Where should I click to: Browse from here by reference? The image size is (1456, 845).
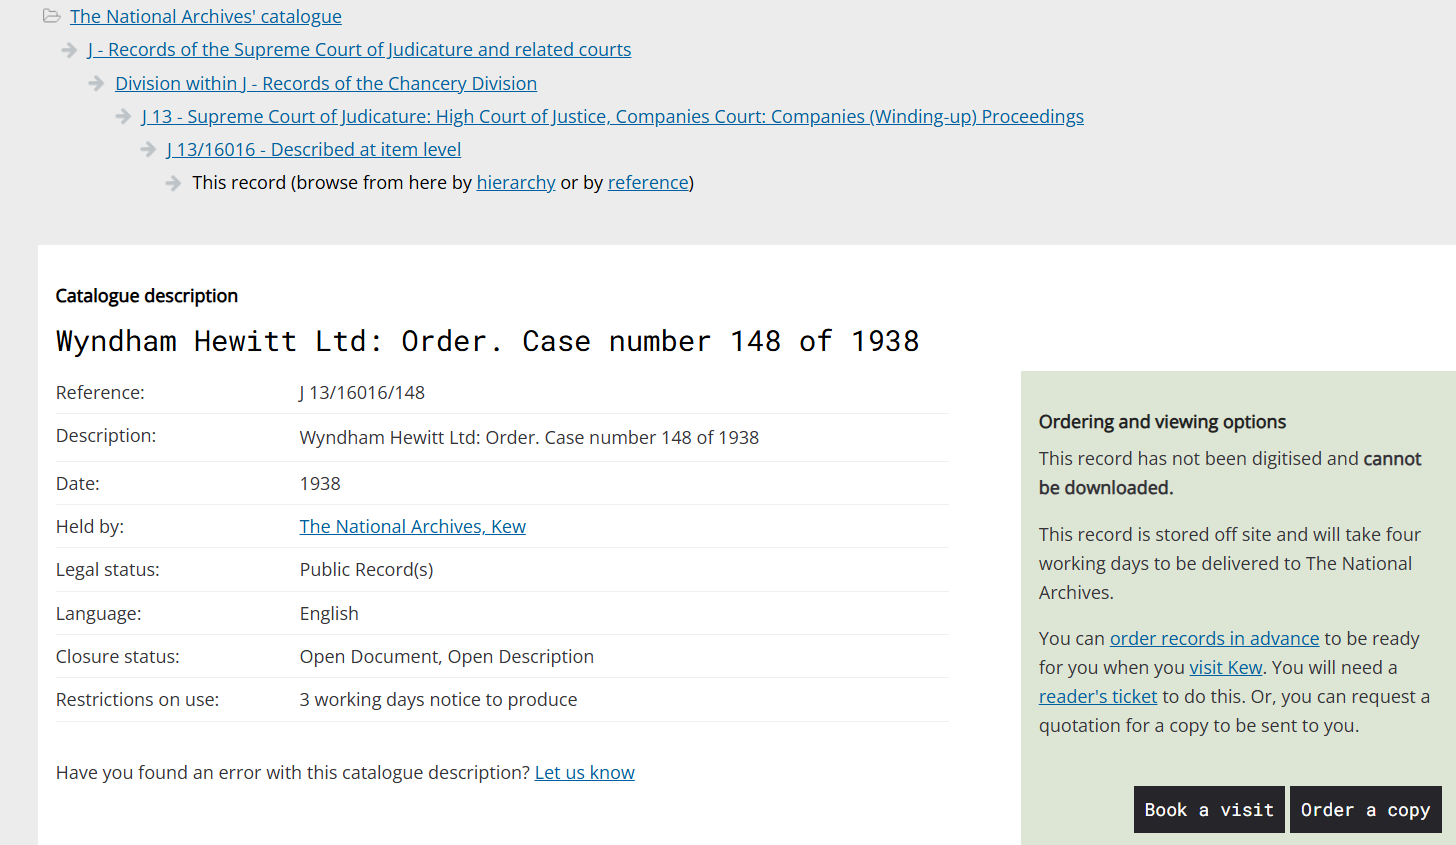coord(648,183)
